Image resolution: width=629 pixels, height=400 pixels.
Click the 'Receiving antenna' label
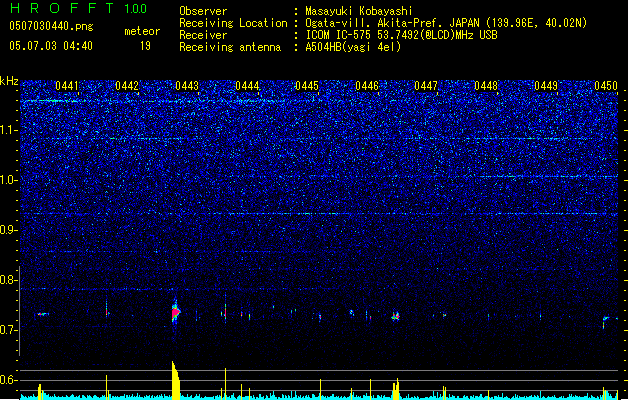(230, 47)
